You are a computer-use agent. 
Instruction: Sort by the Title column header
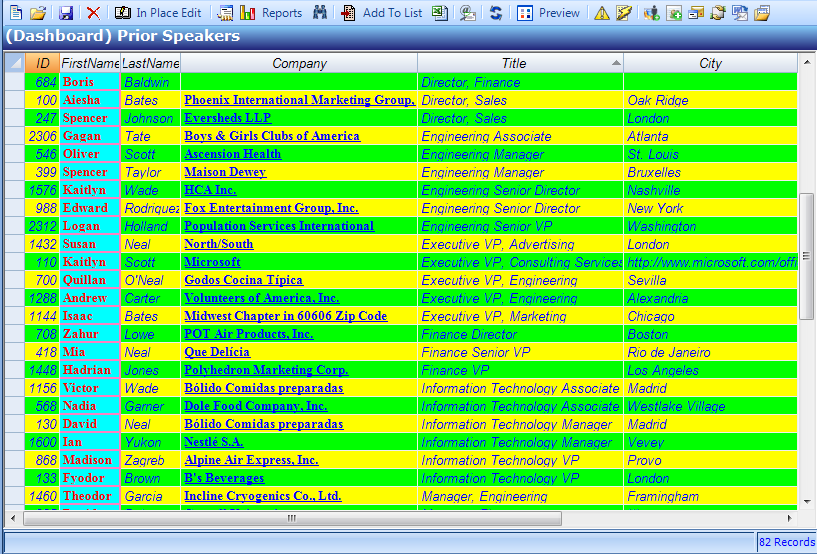tap(514, 63)
